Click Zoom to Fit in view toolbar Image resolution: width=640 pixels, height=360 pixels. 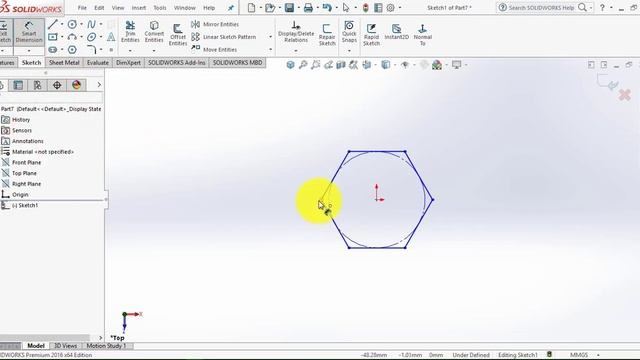click(303, 64)
